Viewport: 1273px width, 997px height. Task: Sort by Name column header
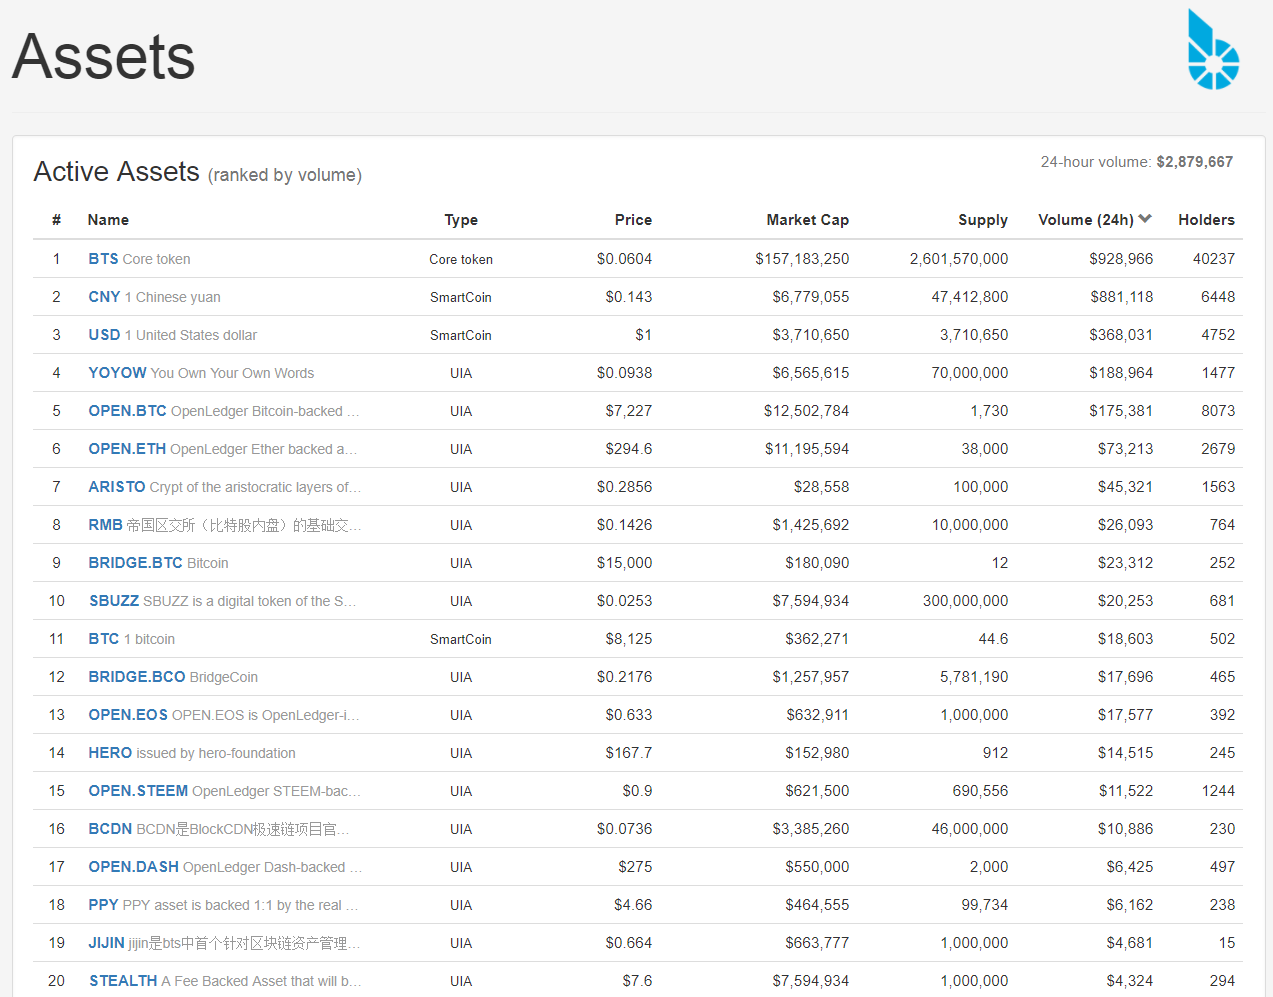pyautogui.click(x=108, y=220)
